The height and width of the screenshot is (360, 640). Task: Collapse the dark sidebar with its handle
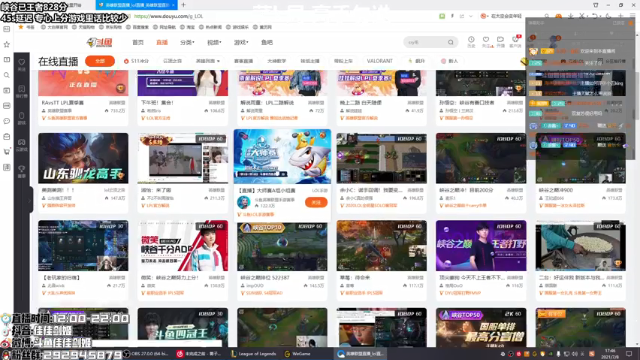31,200
